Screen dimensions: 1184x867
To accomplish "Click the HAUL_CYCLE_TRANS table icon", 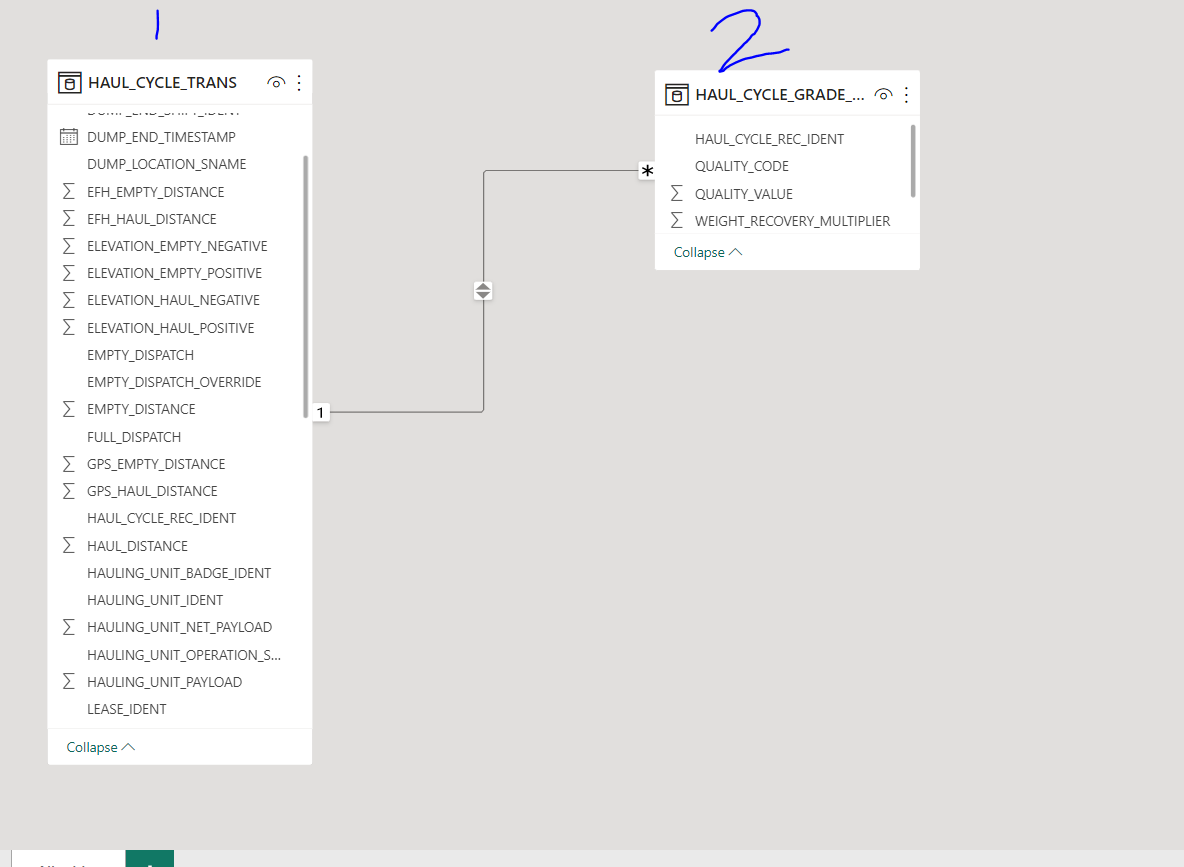I will [x=69, y=82].
